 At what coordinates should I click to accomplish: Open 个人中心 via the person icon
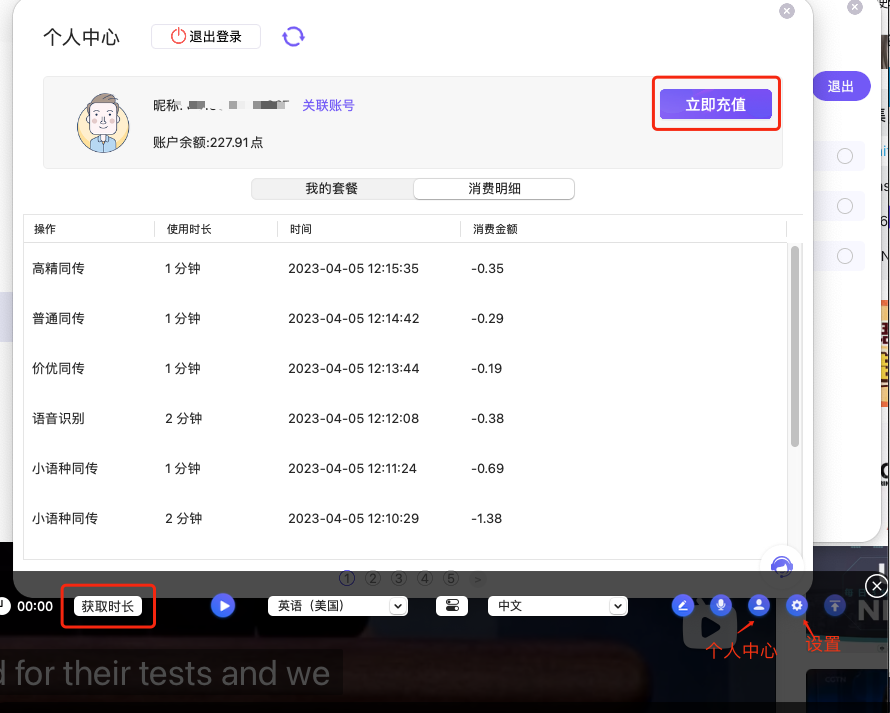pos(758,605)
